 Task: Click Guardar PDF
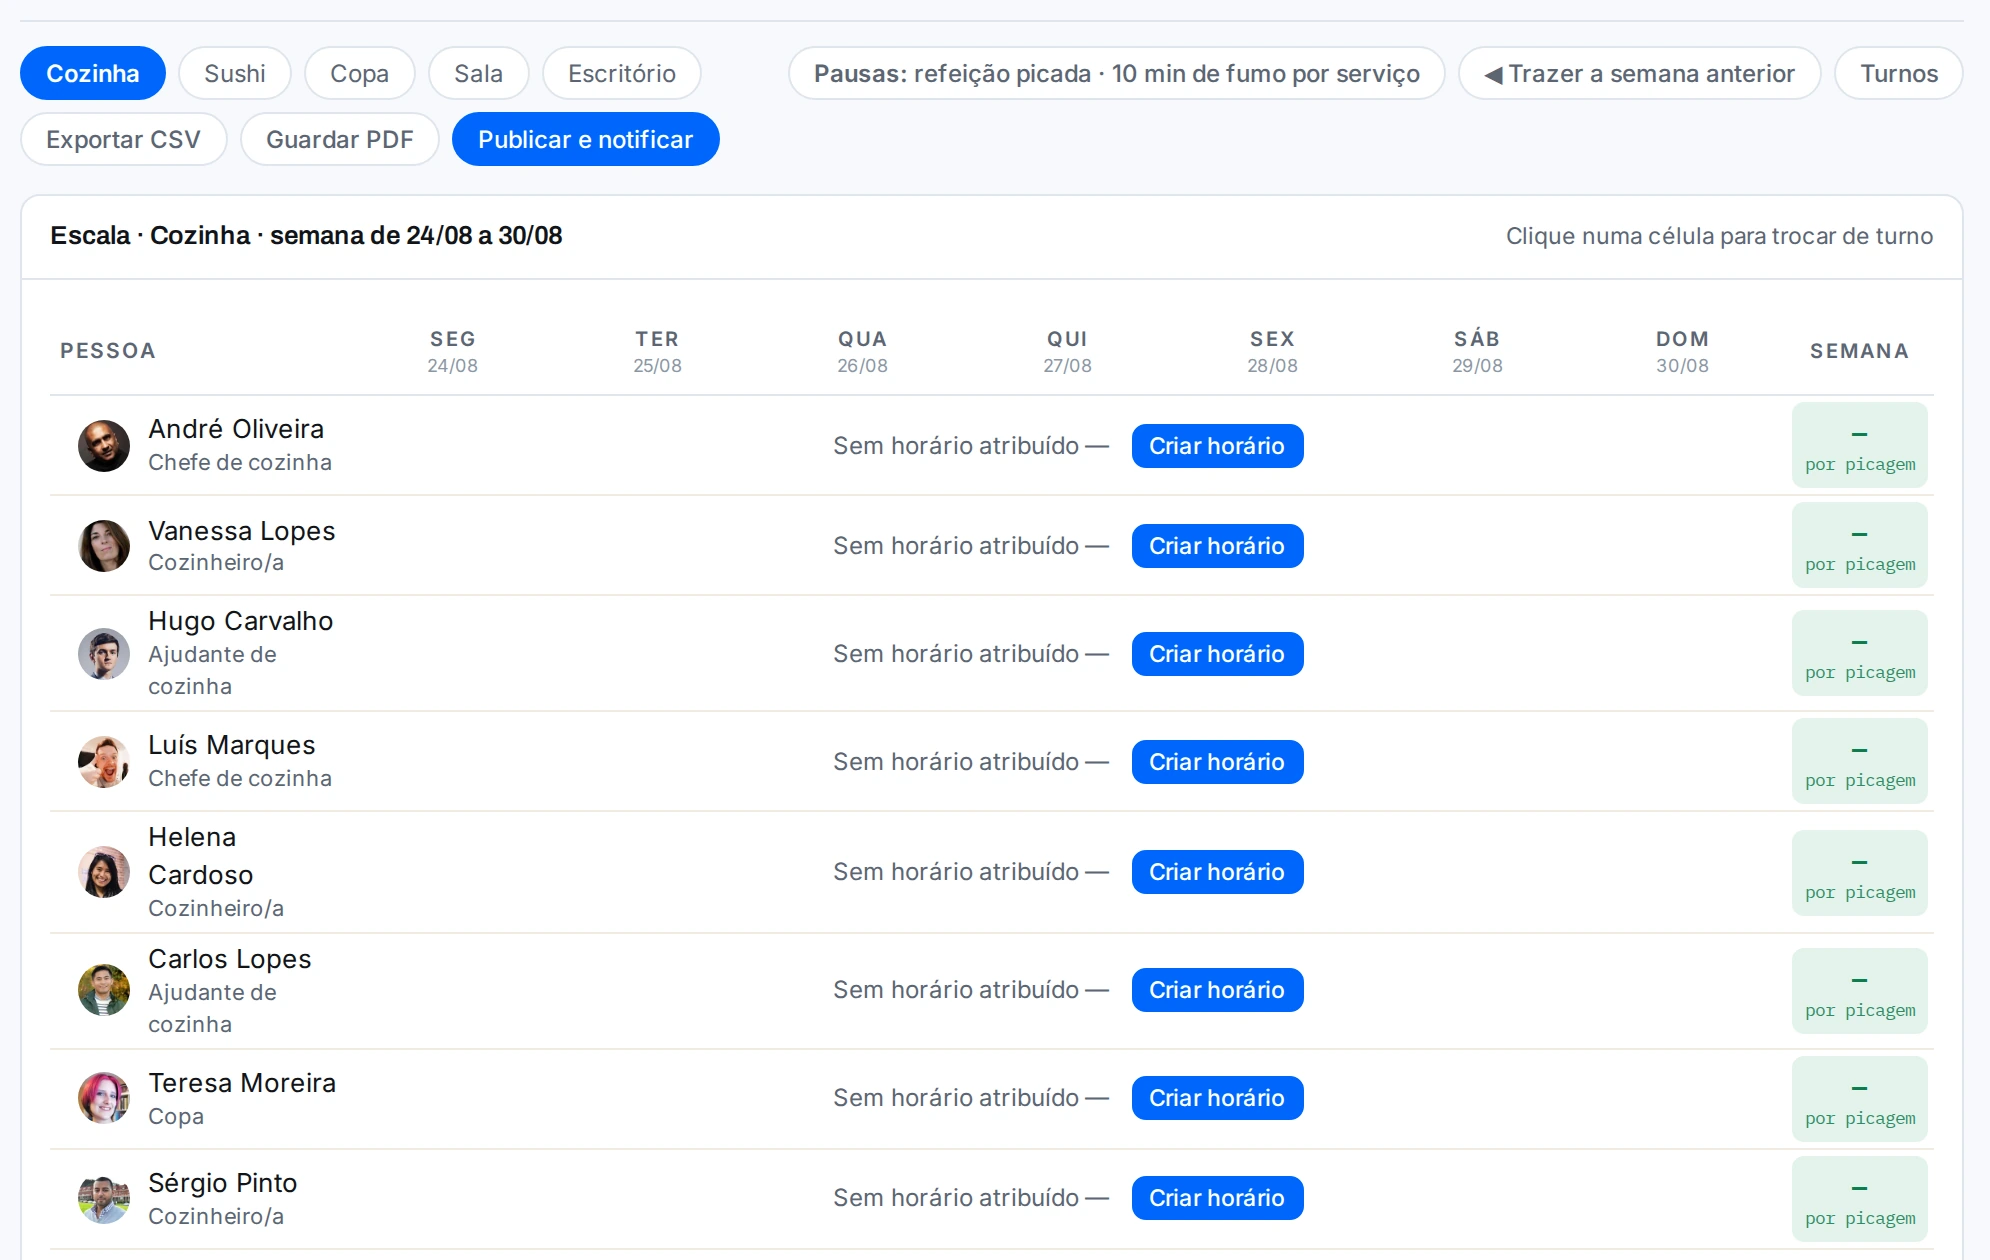[340, 139]
